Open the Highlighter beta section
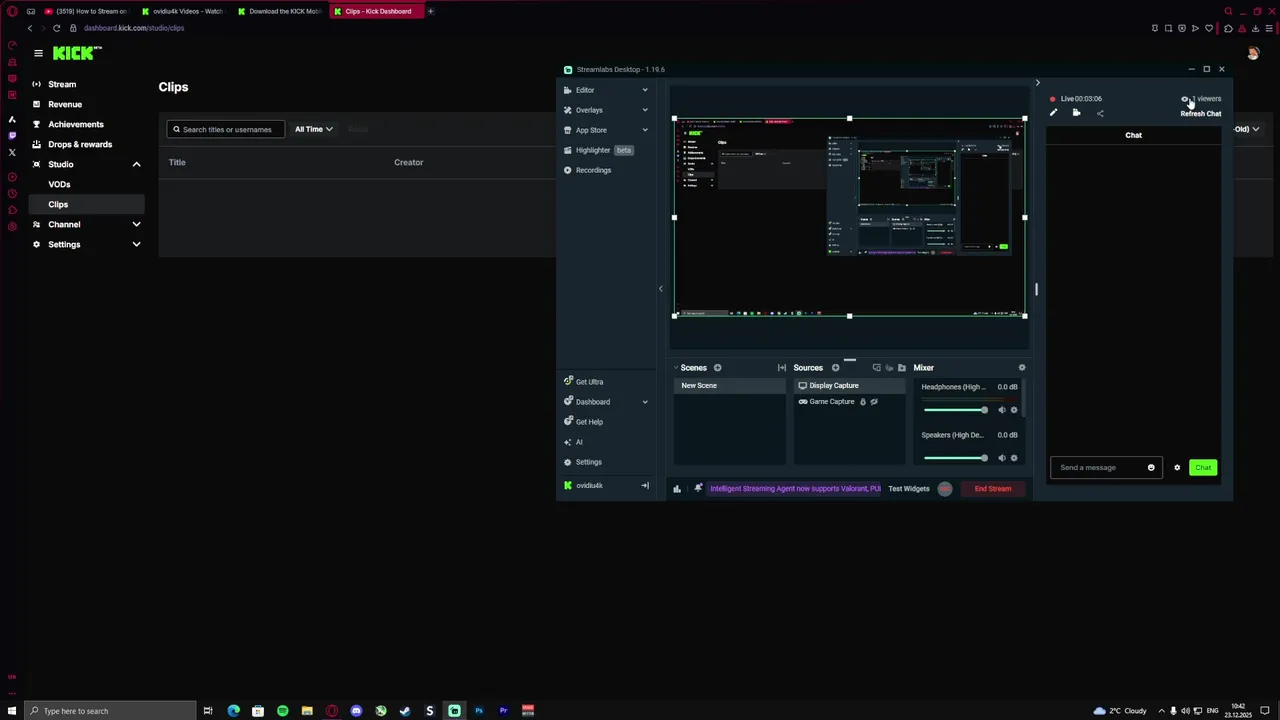The width and height of the screenshot is (1280, 720). 598,150
